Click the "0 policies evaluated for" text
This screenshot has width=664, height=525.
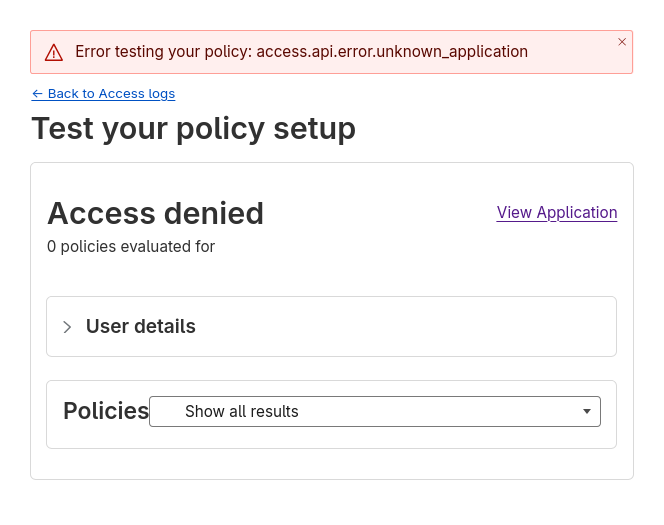tap(131, 246)
